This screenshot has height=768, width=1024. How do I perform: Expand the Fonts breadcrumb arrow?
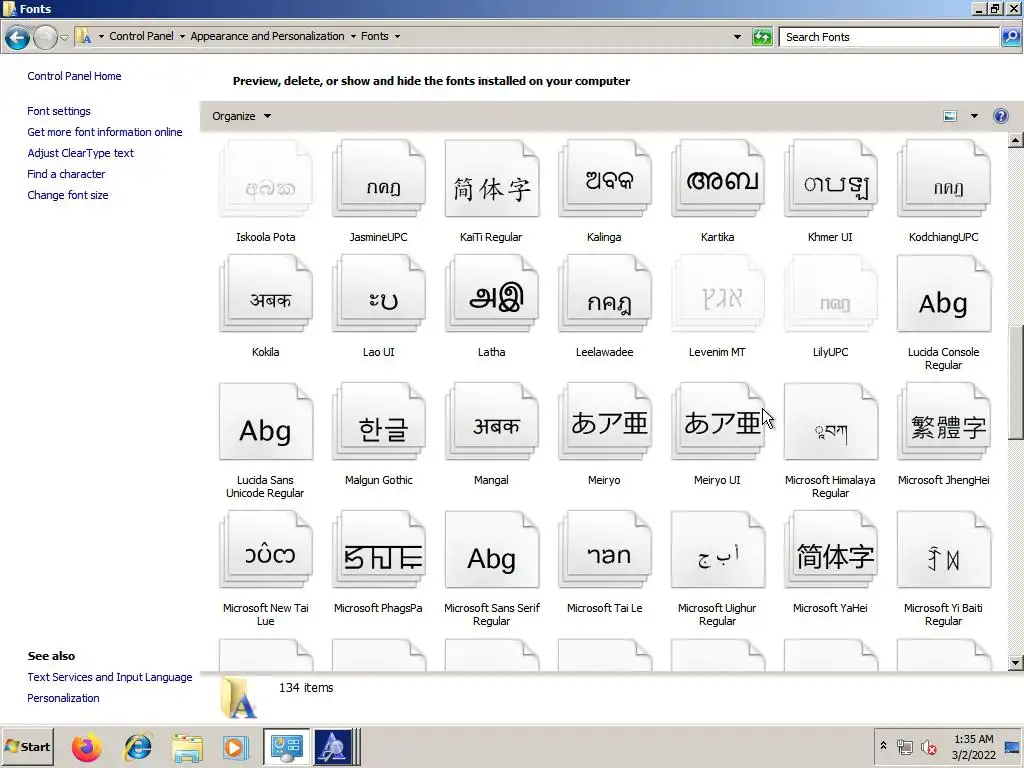397,37
